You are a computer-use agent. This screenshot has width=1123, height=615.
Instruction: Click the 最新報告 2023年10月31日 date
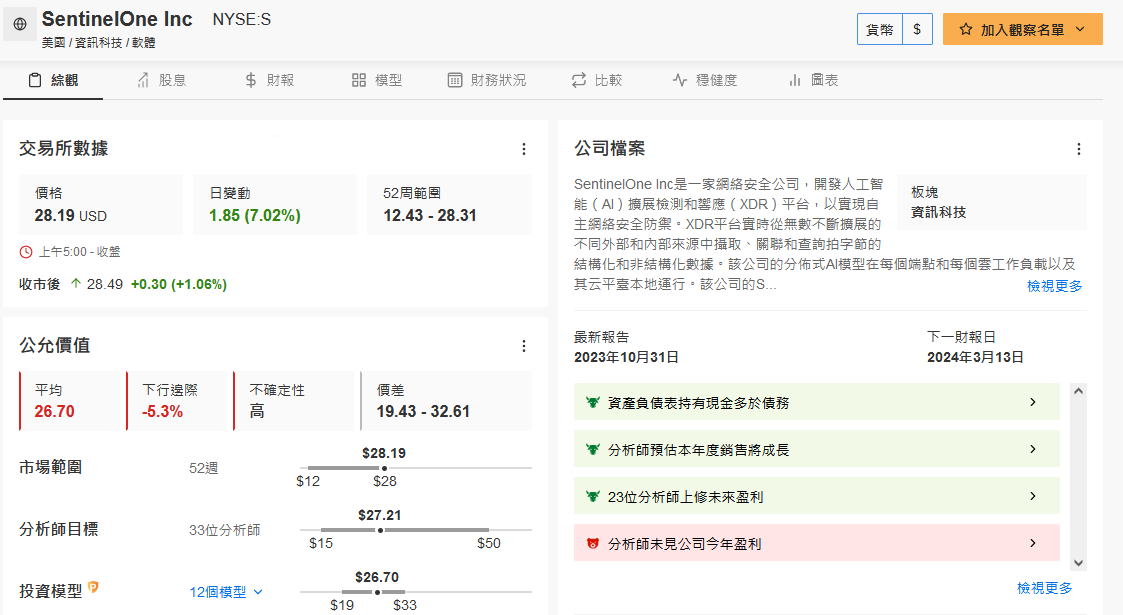point(626,357)
